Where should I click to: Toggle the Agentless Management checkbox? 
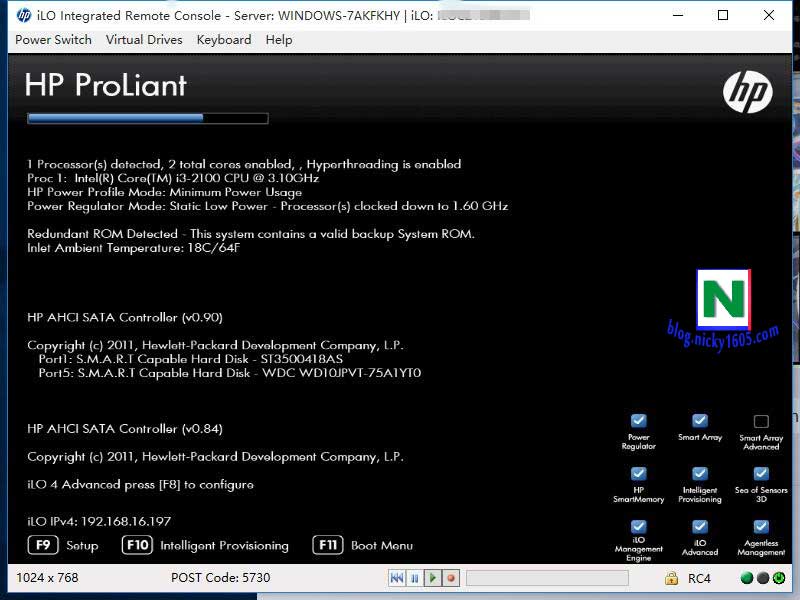click(x=761, y=527)
